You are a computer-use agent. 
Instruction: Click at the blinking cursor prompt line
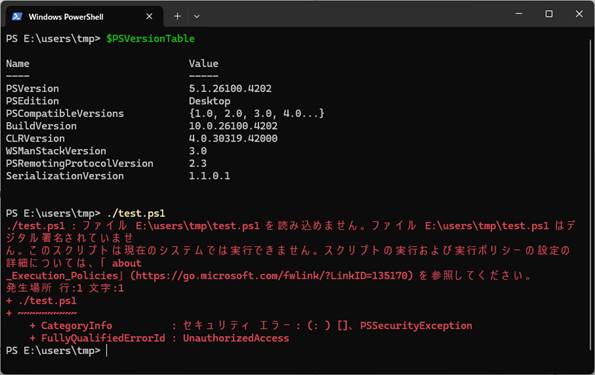pyautogui.click(x=107, y=351)
